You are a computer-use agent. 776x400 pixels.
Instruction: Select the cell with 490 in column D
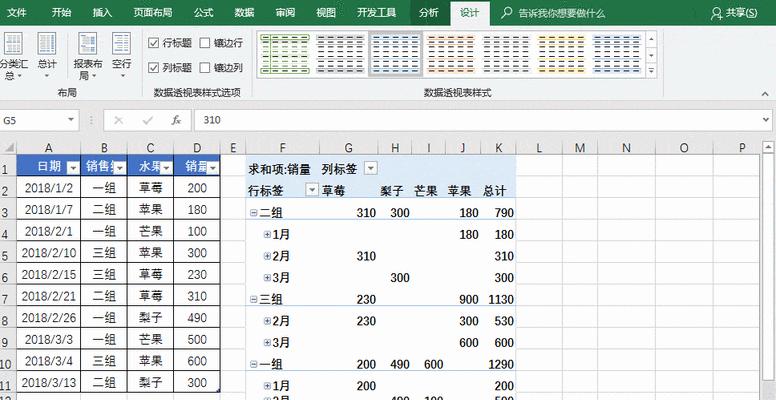point(197,318)
